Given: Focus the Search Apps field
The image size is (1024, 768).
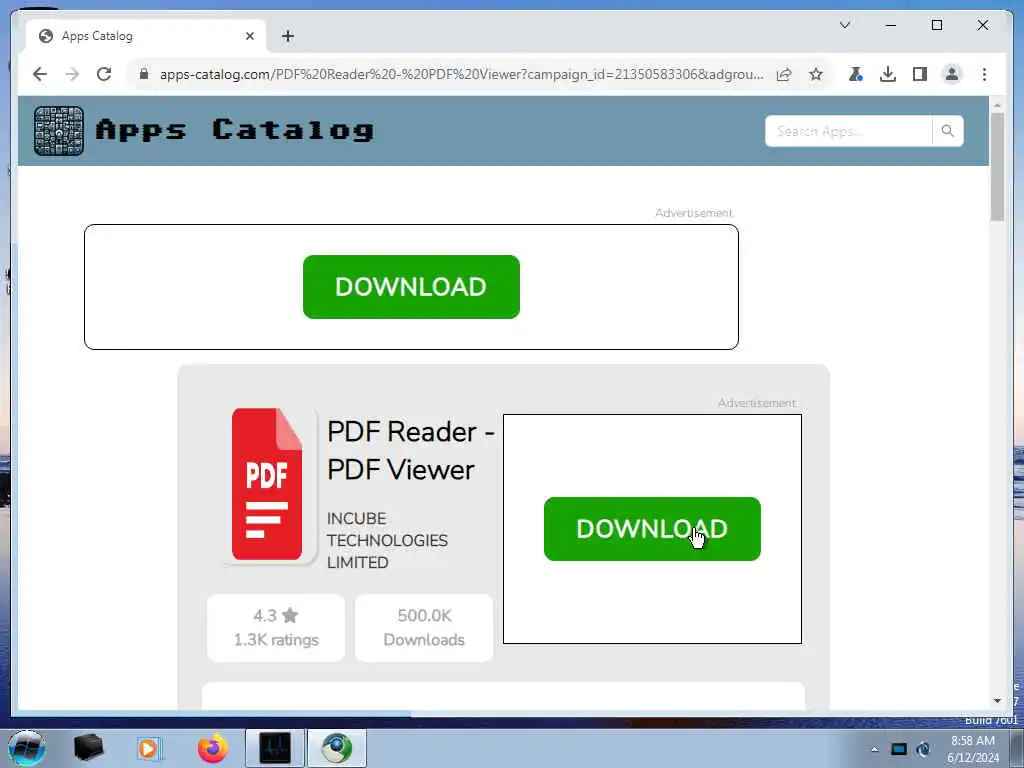Looking at the screenshot, I should pos(848,131).
